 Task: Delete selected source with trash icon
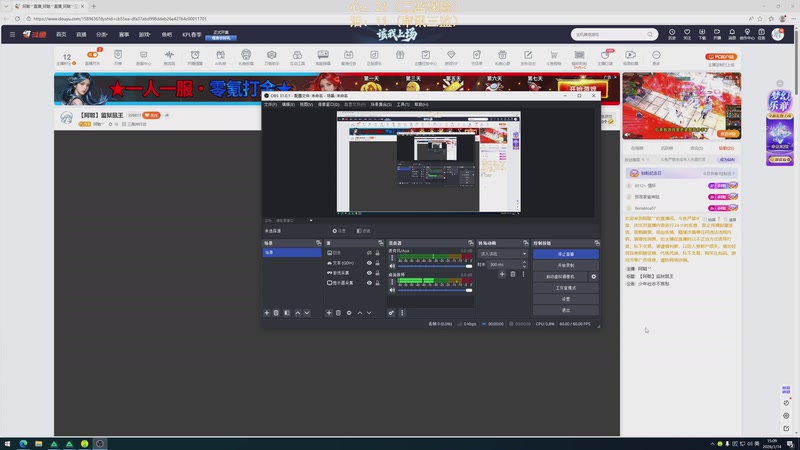(x=338, y=313)
